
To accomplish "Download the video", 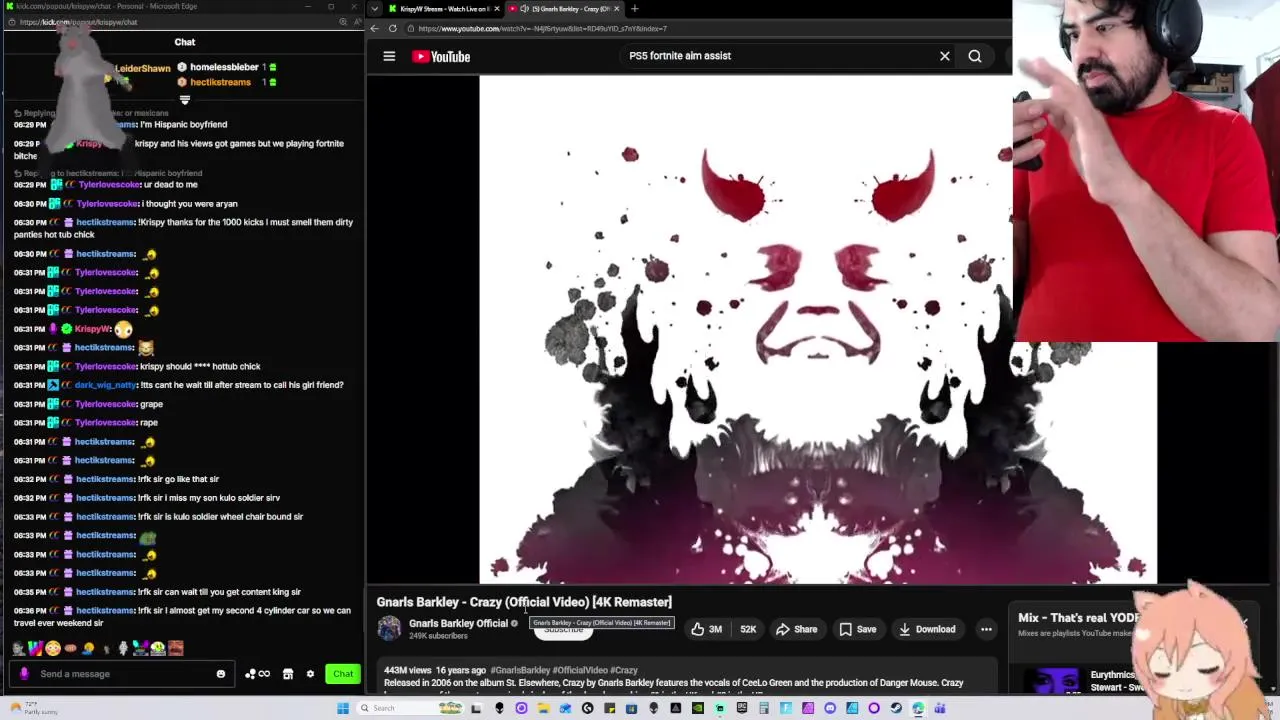I will [927, 629].
